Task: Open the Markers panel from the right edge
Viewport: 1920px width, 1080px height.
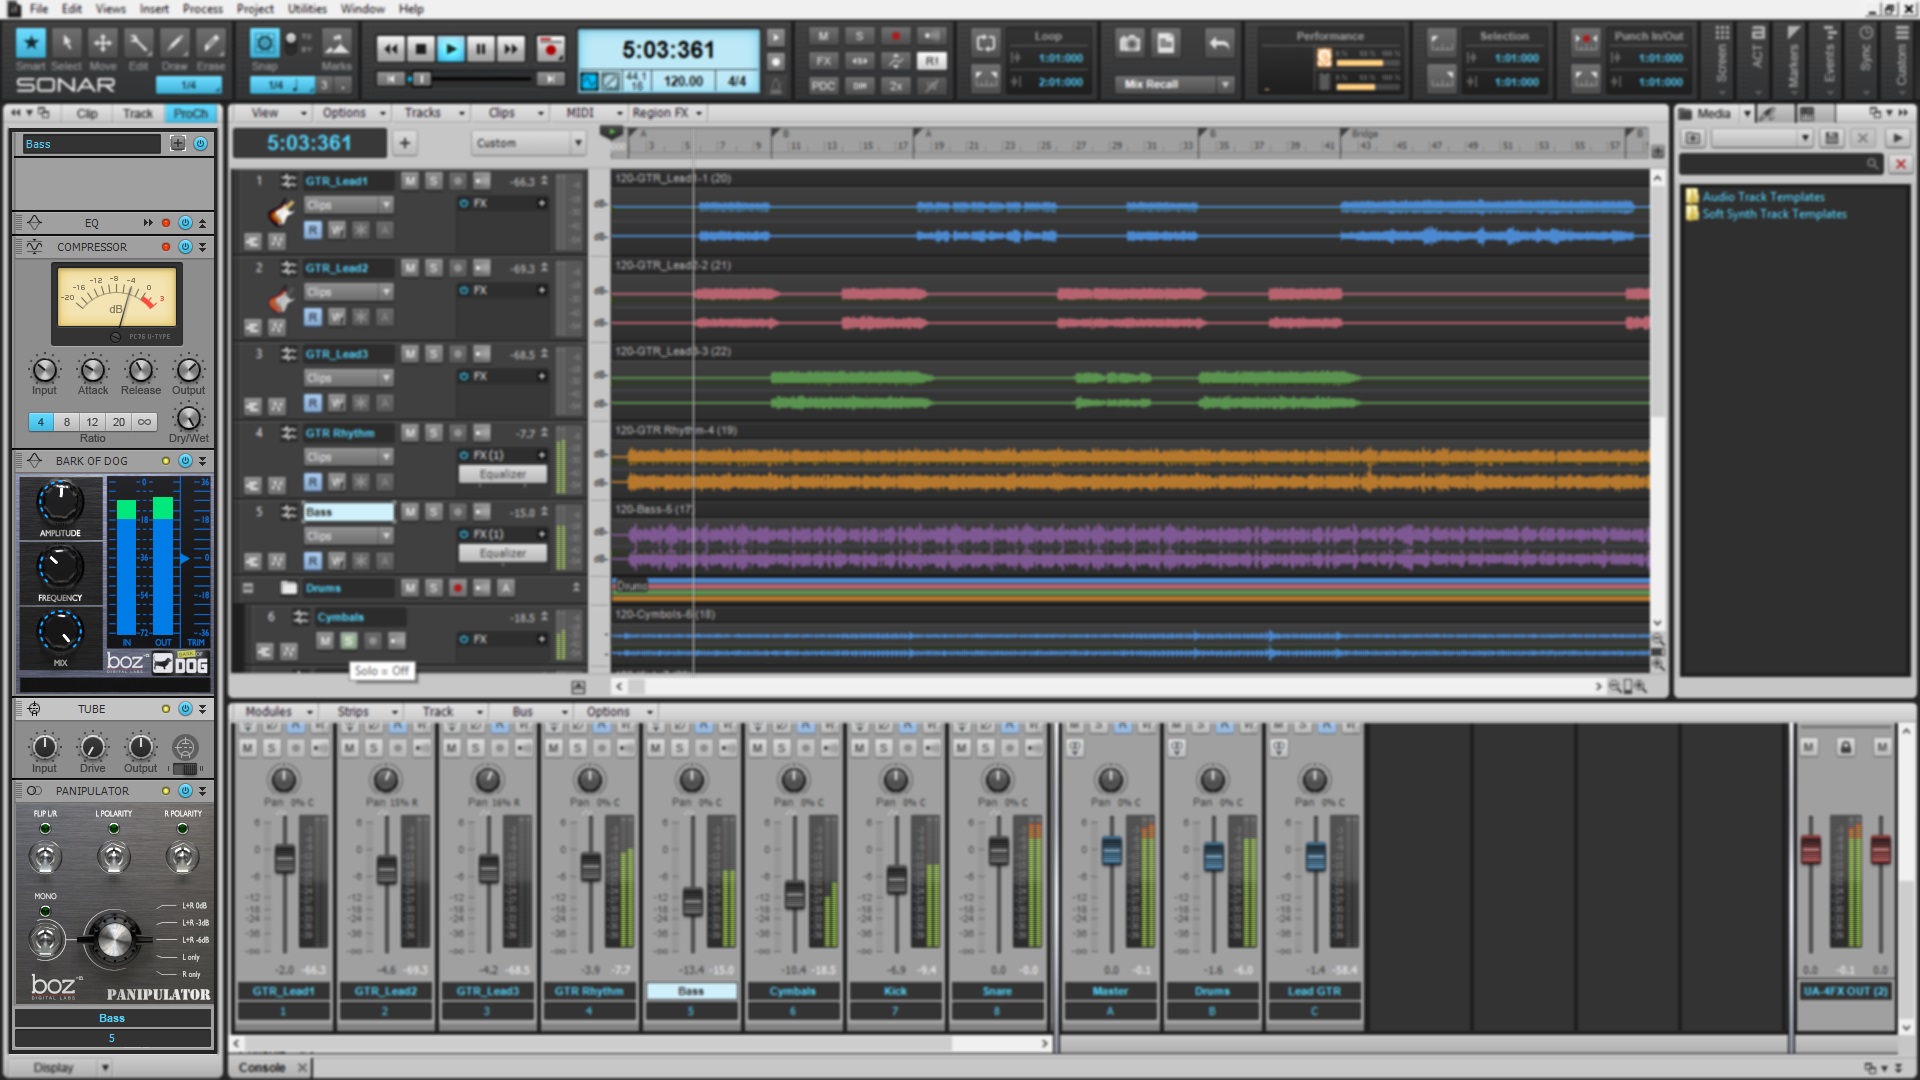Action: tap(1793, 60)
